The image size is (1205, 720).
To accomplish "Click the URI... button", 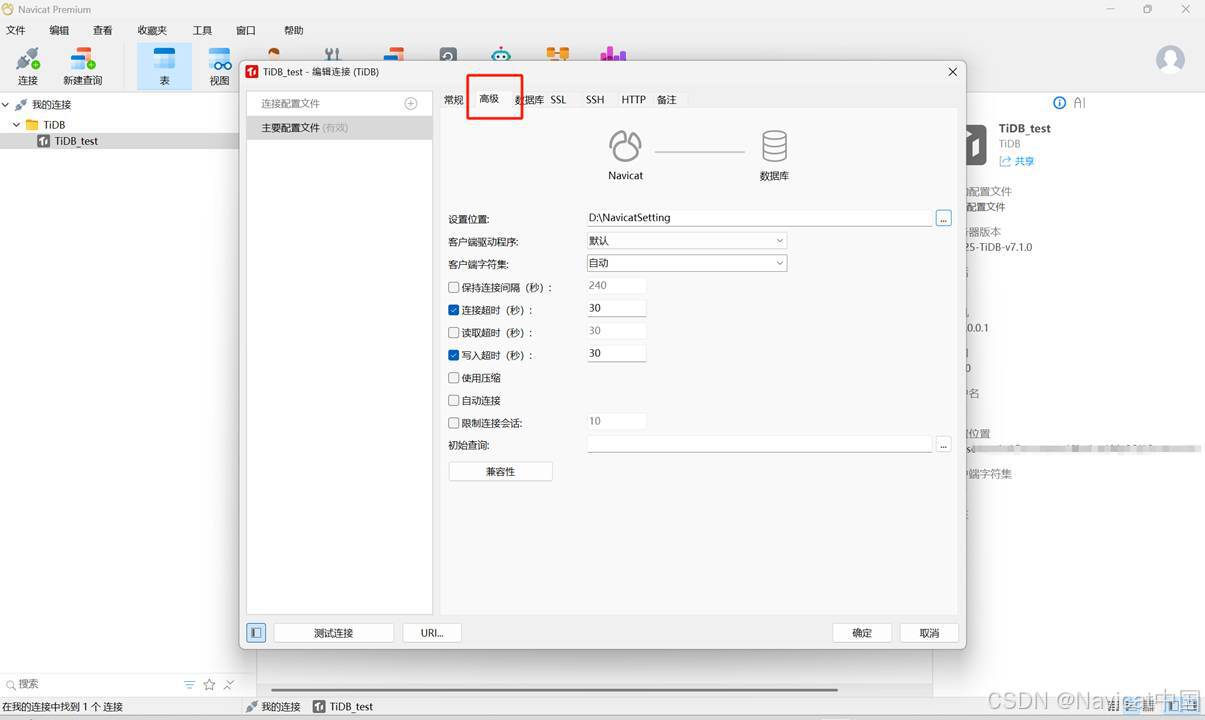I will coord(432,633).
